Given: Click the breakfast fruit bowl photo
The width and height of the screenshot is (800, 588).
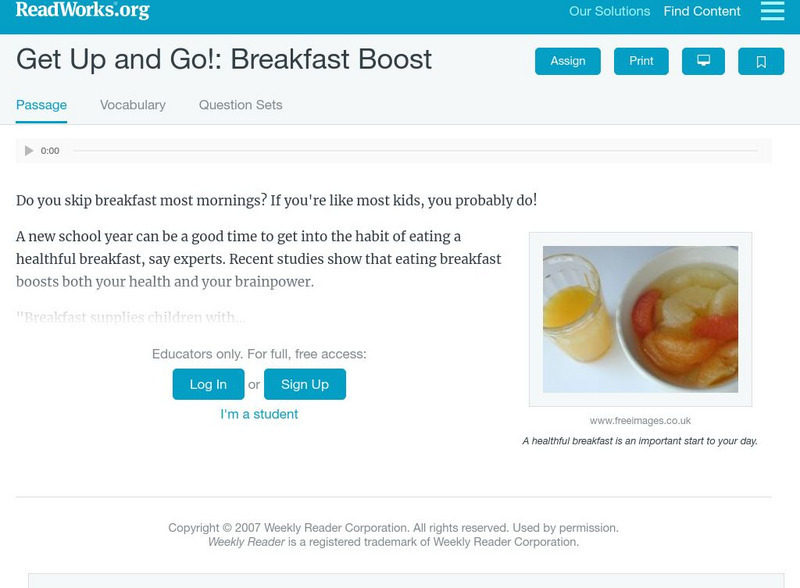Looking at the screenshot, I should coord(640,319).
